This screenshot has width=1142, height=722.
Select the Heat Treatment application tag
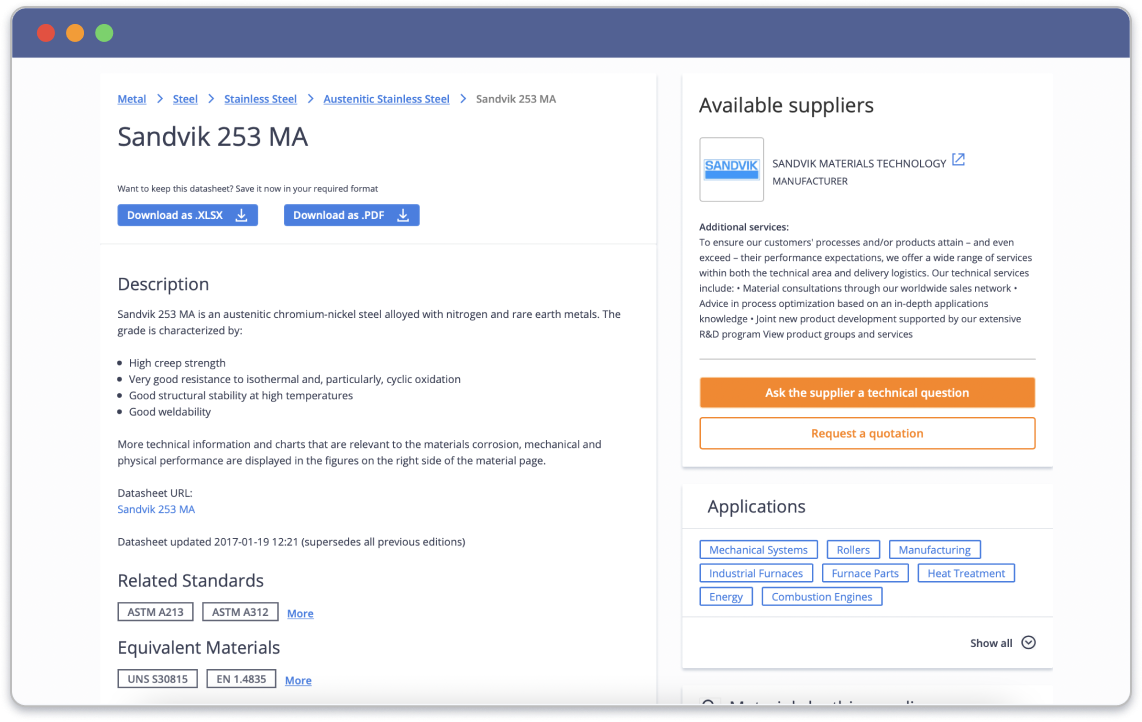(x=966, y=573)
